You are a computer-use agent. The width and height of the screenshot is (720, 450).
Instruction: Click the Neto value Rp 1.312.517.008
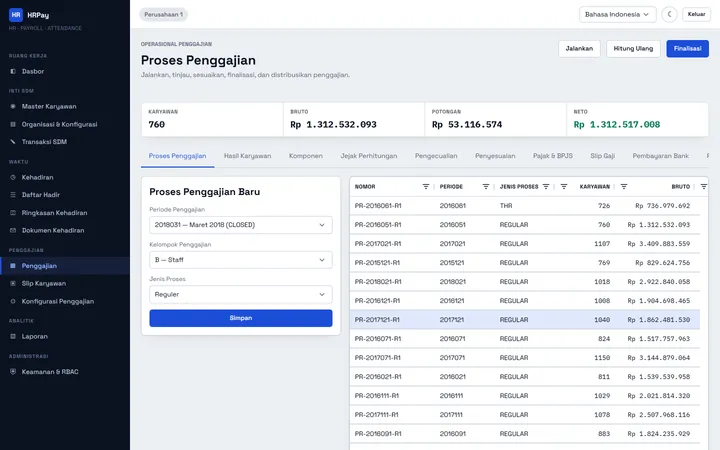[x=617, y=124]
